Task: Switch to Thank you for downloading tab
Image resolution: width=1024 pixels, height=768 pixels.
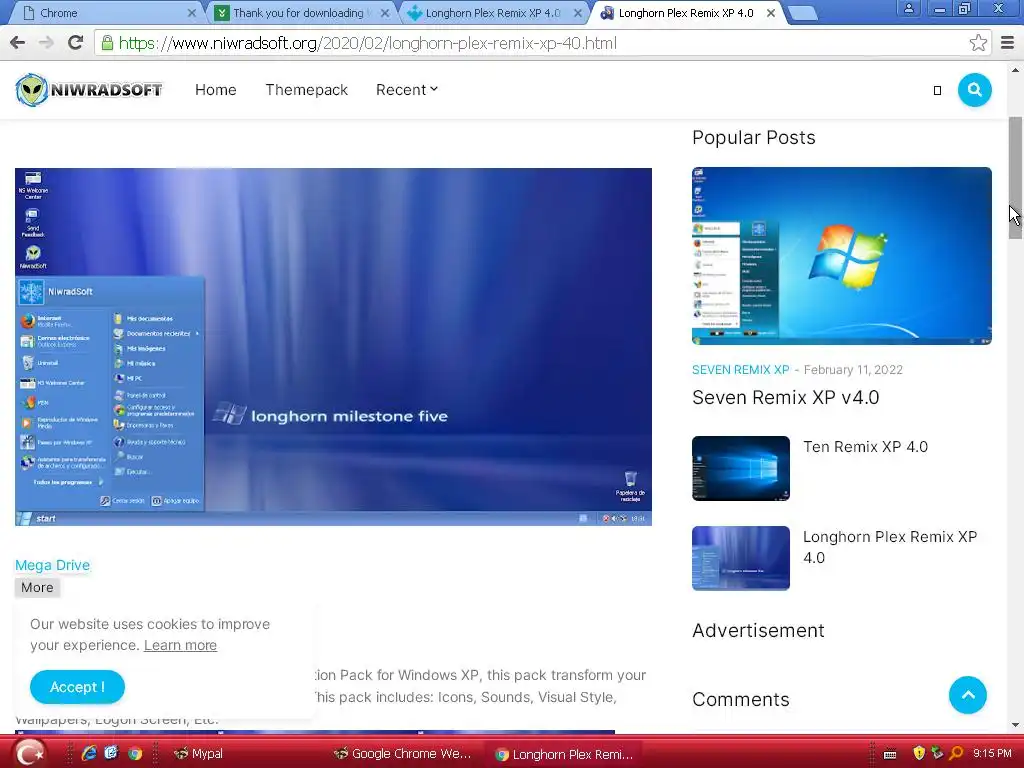Action: click(x=298, y=13)
